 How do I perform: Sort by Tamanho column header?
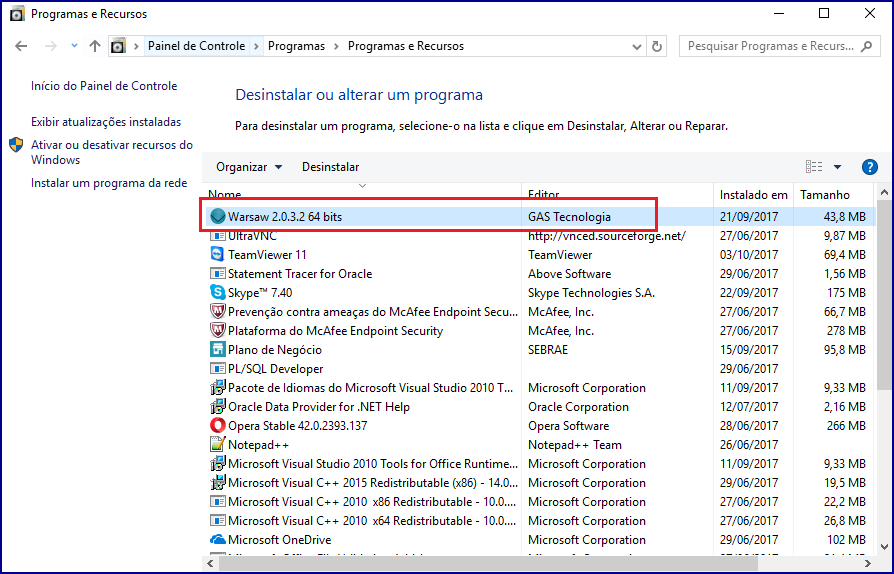click(833, 194)
